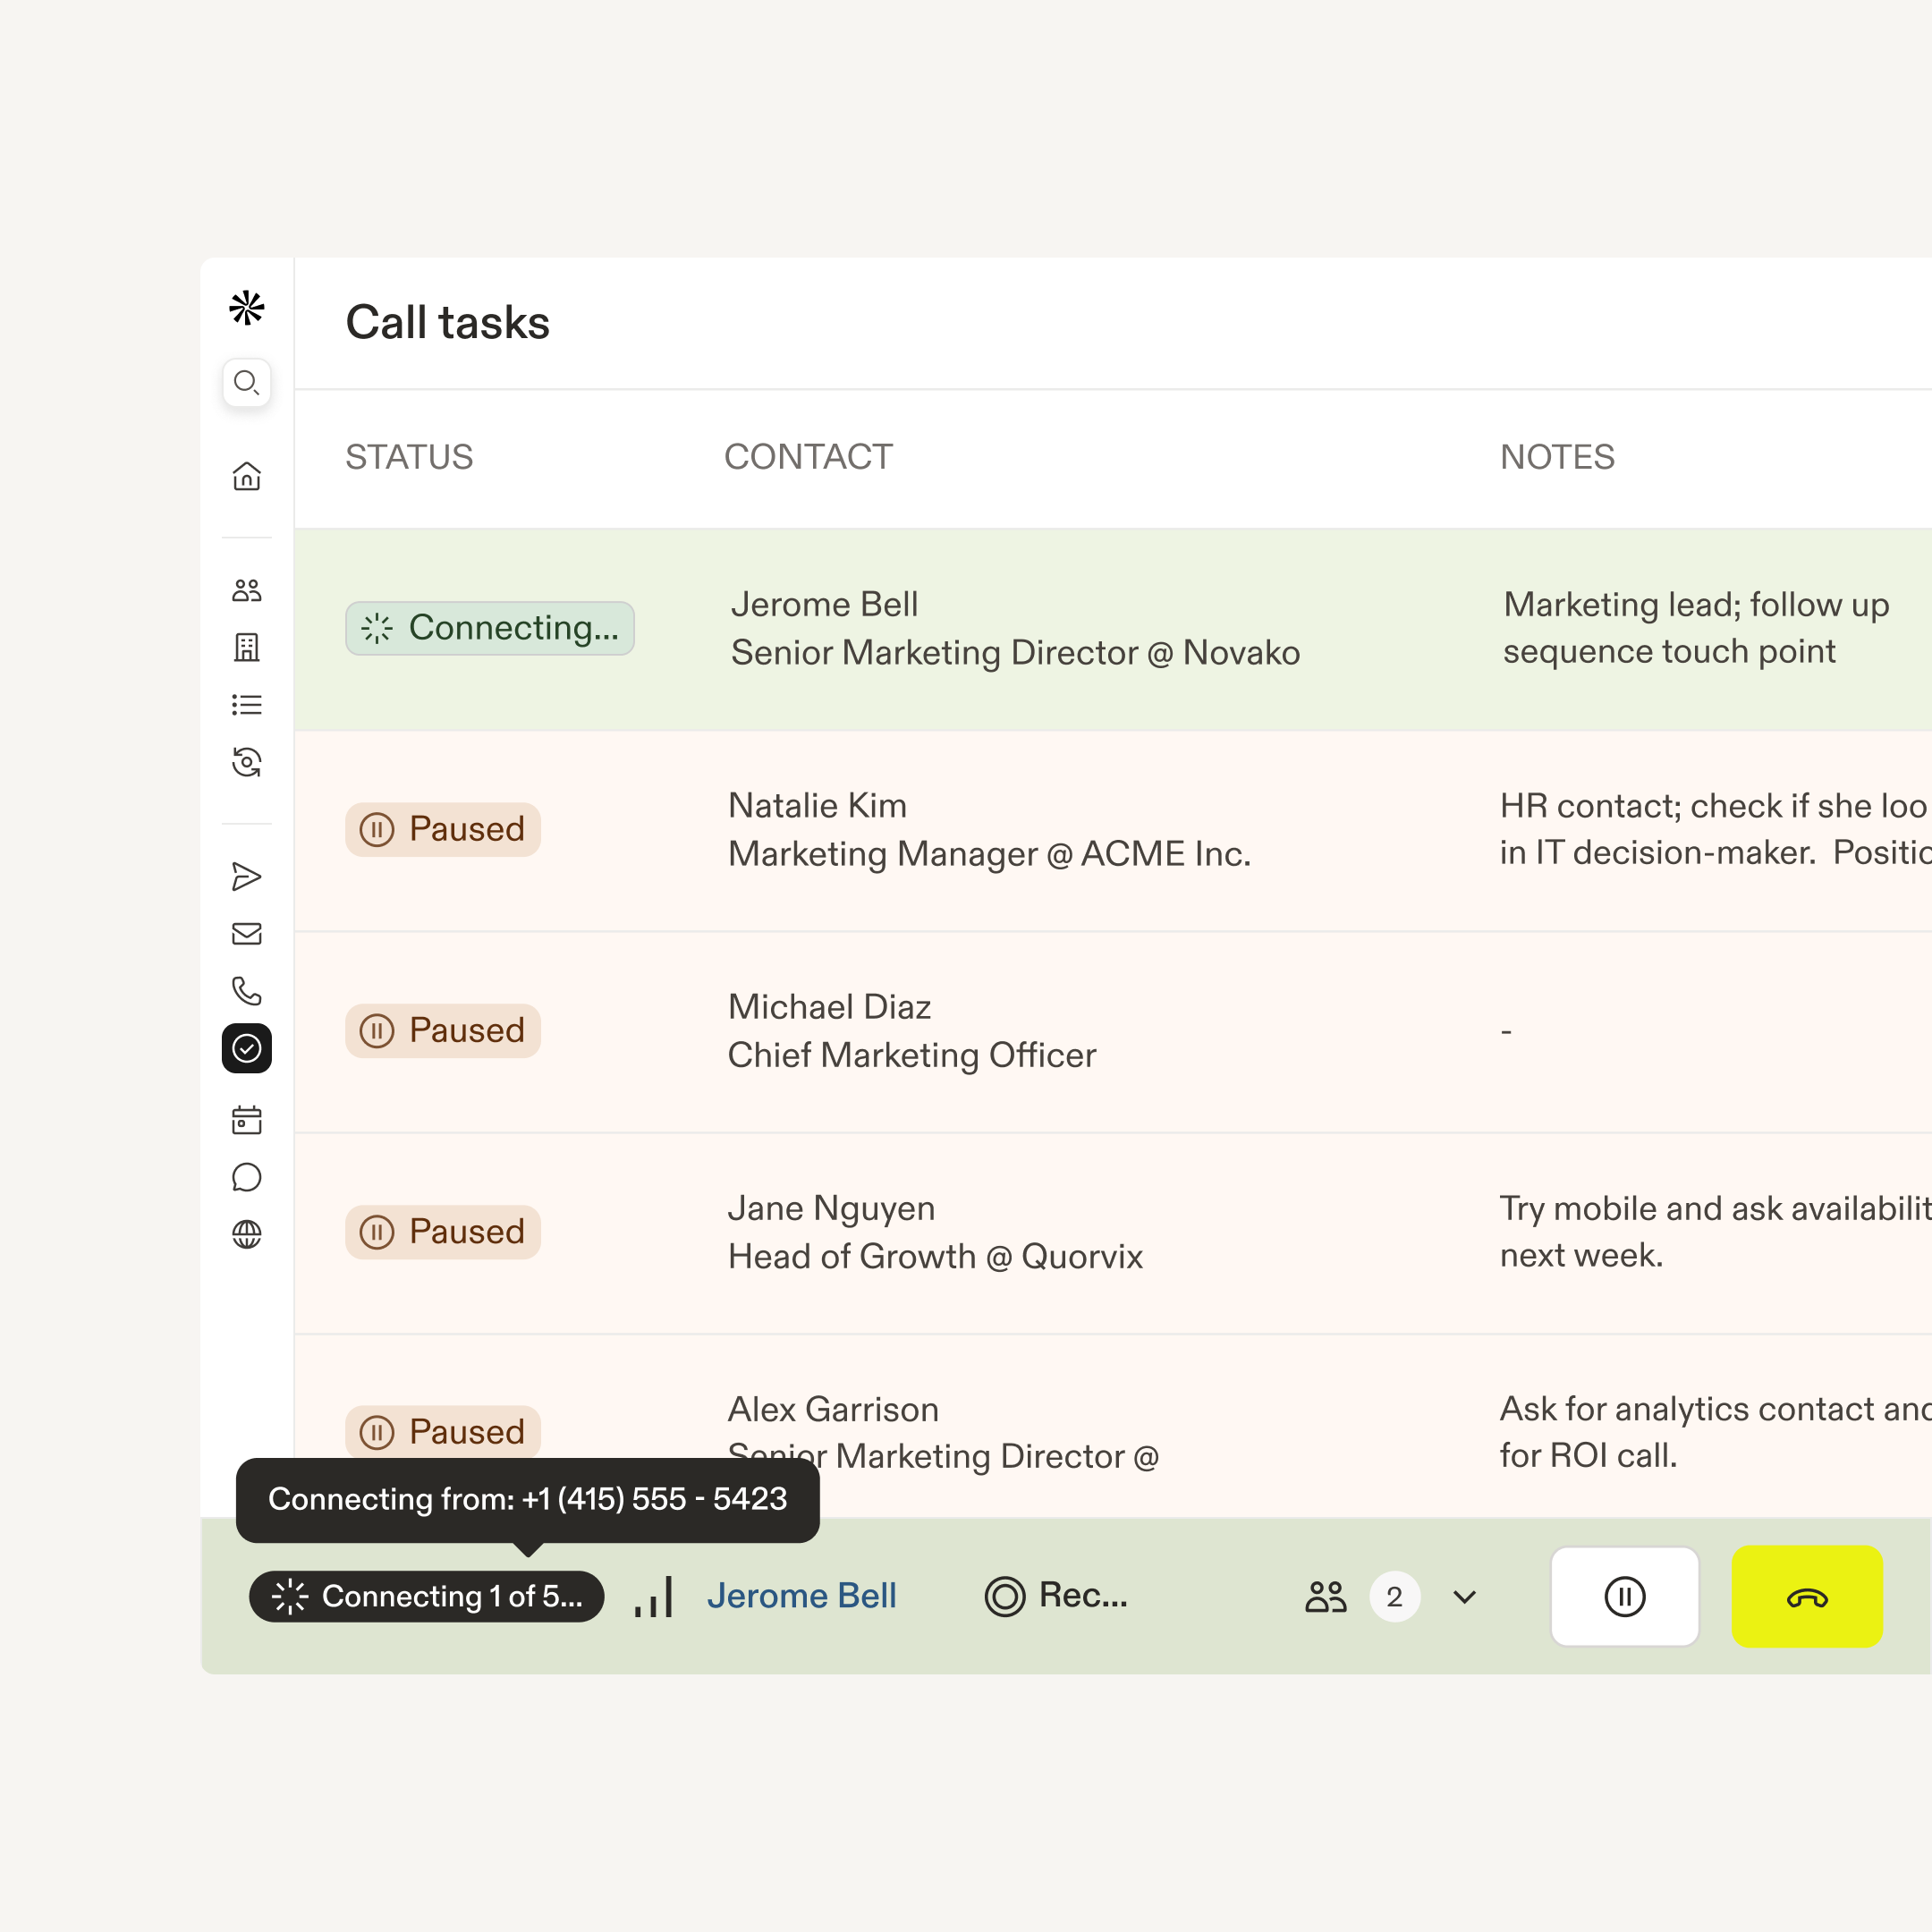Open the Email inbox icon
The width and height of the screenshot is (1932, 1932).
pos(246,933)
